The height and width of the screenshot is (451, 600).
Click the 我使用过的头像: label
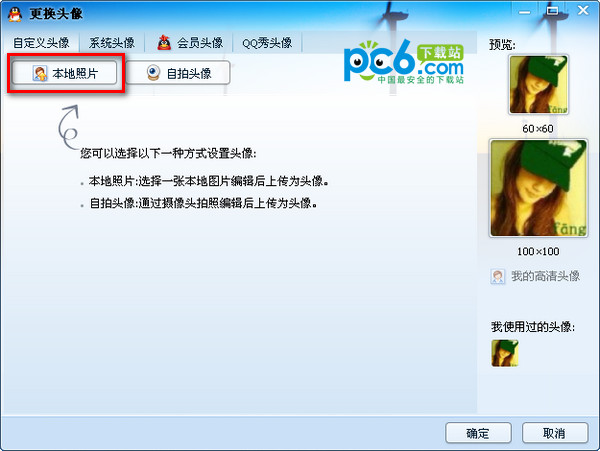point(533,327)
